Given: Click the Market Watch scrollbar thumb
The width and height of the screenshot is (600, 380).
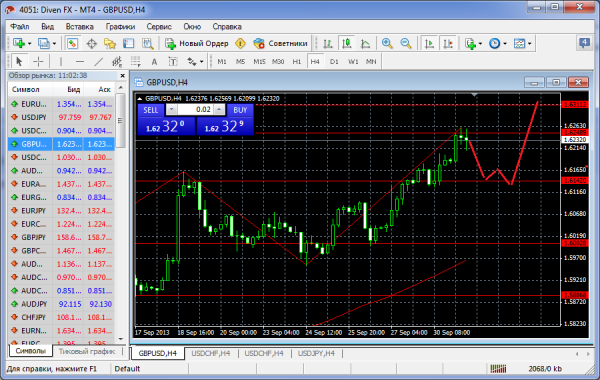Looking at the screenshot, I should tap(120, 120).
